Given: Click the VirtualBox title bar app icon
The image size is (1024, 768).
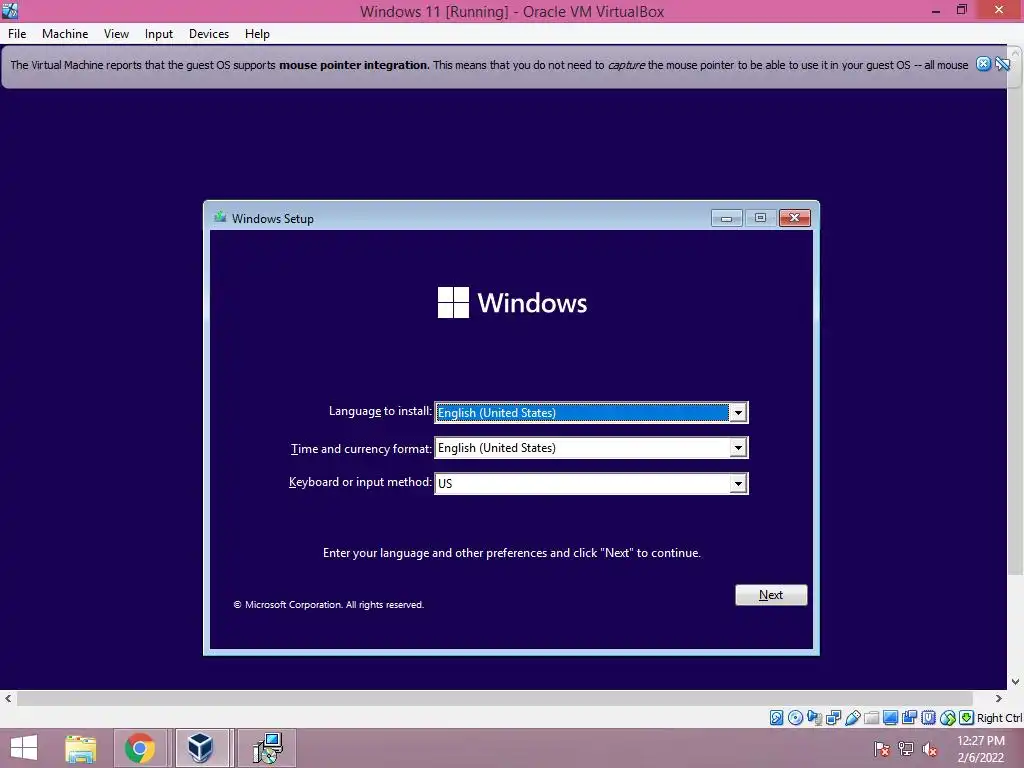Looking at the screenshot, I should point(10,10).
